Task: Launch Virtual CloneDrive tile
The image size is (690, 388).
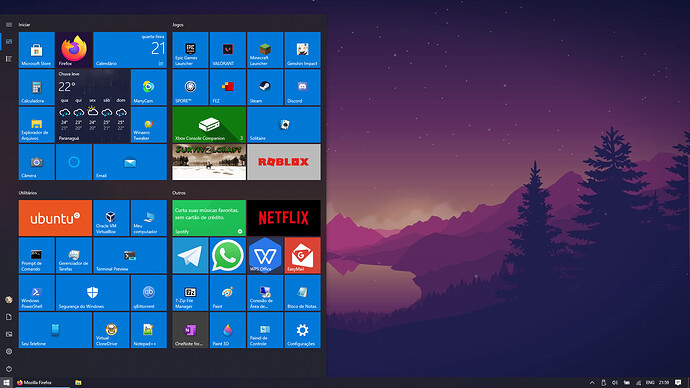Action: 111,330
